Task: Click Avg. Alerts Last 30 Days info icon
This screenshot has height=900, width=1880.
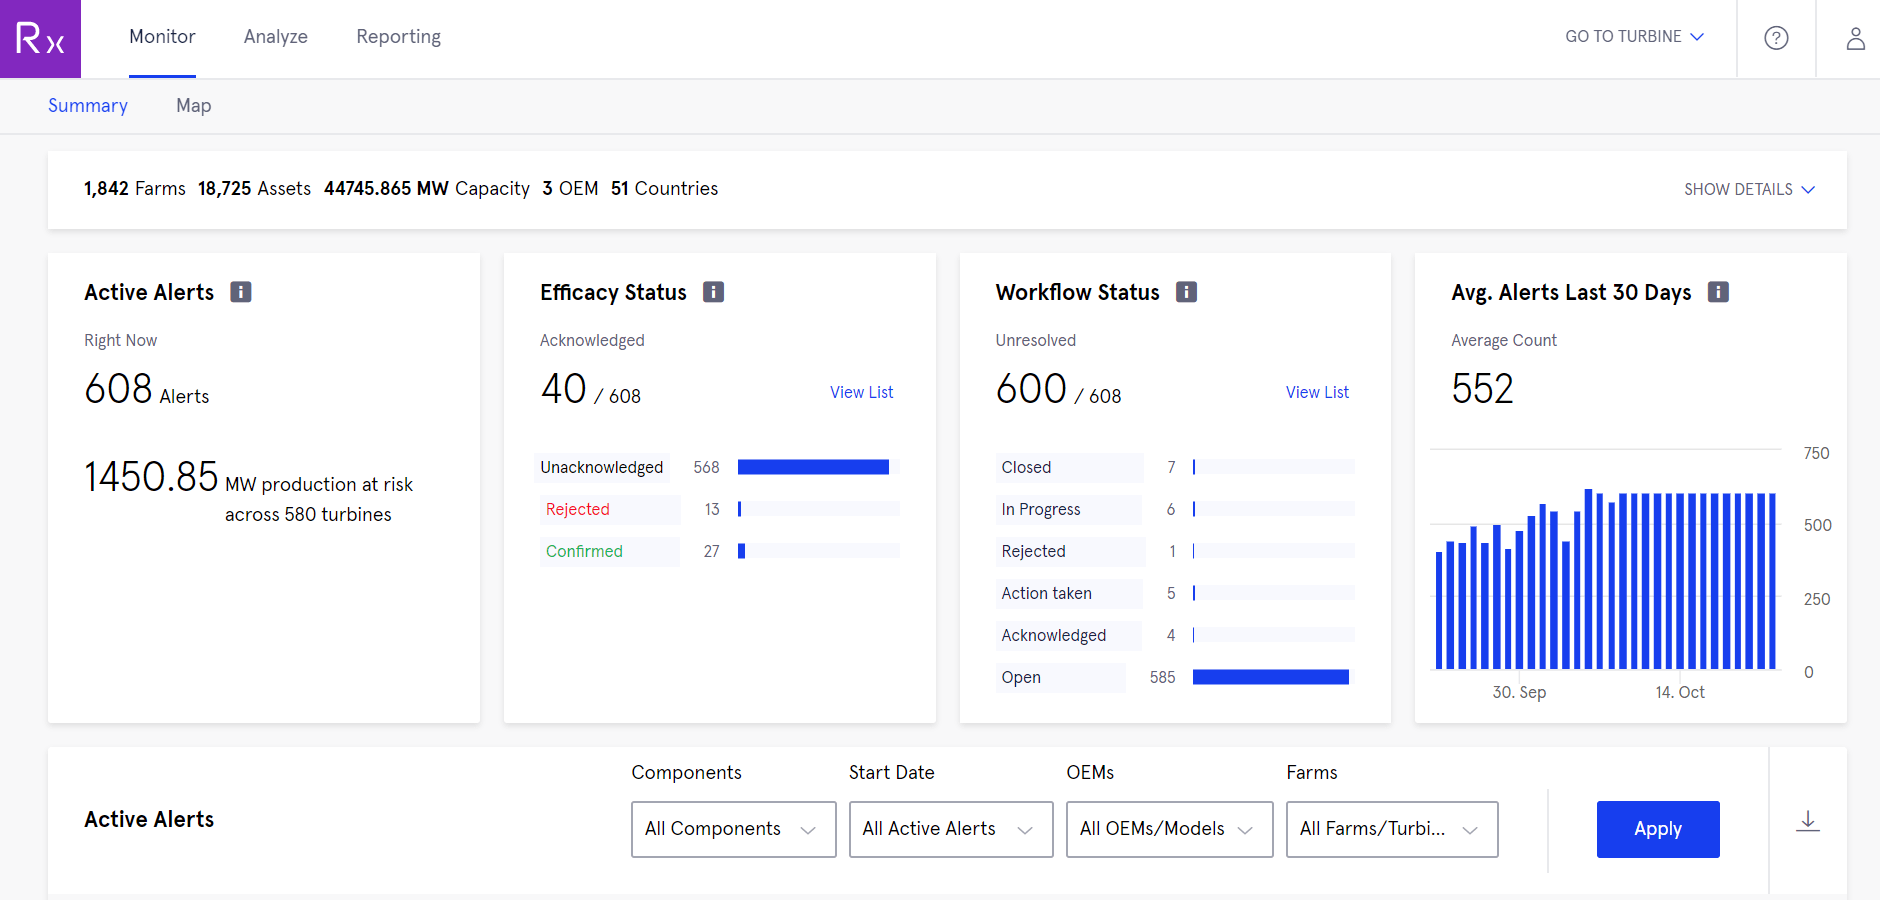Action: click(1718, 292)
